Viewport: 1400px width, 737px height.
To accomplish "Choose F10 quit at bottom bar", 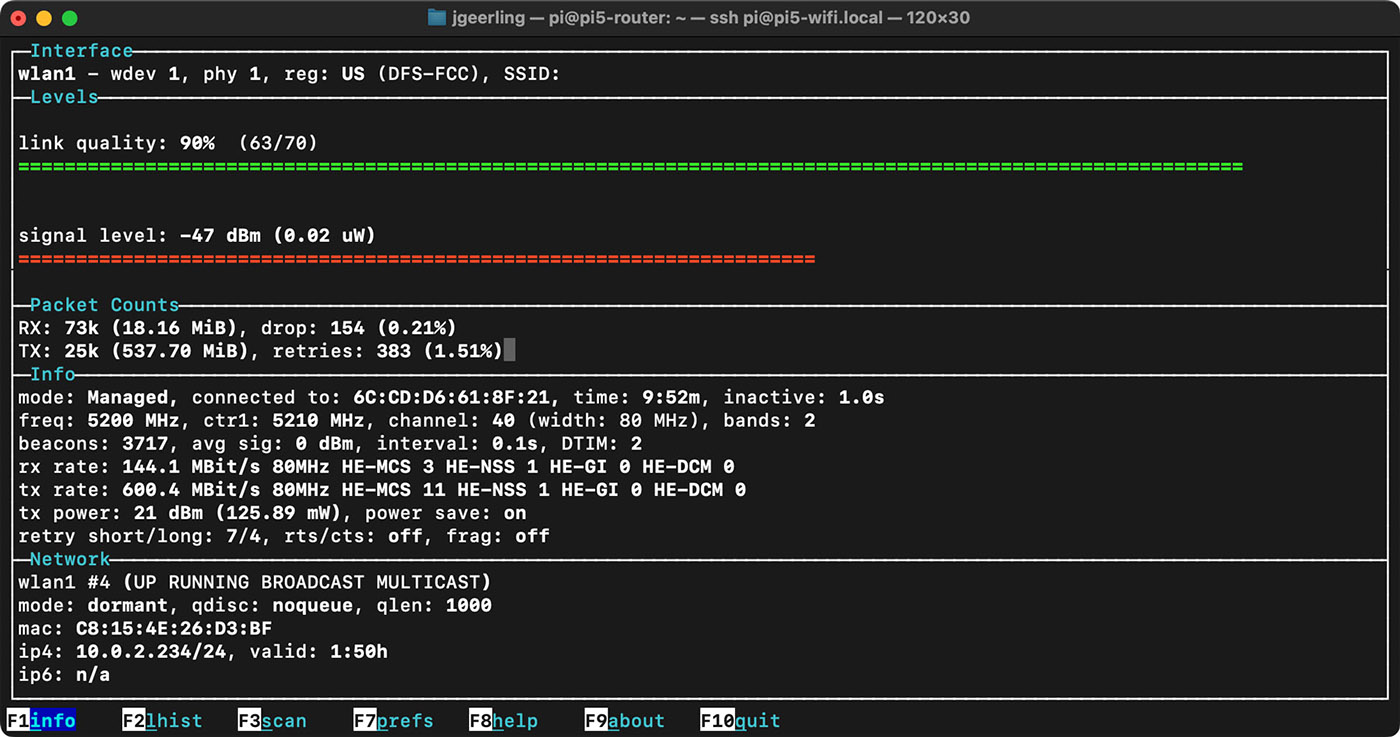I will [740, 721].
